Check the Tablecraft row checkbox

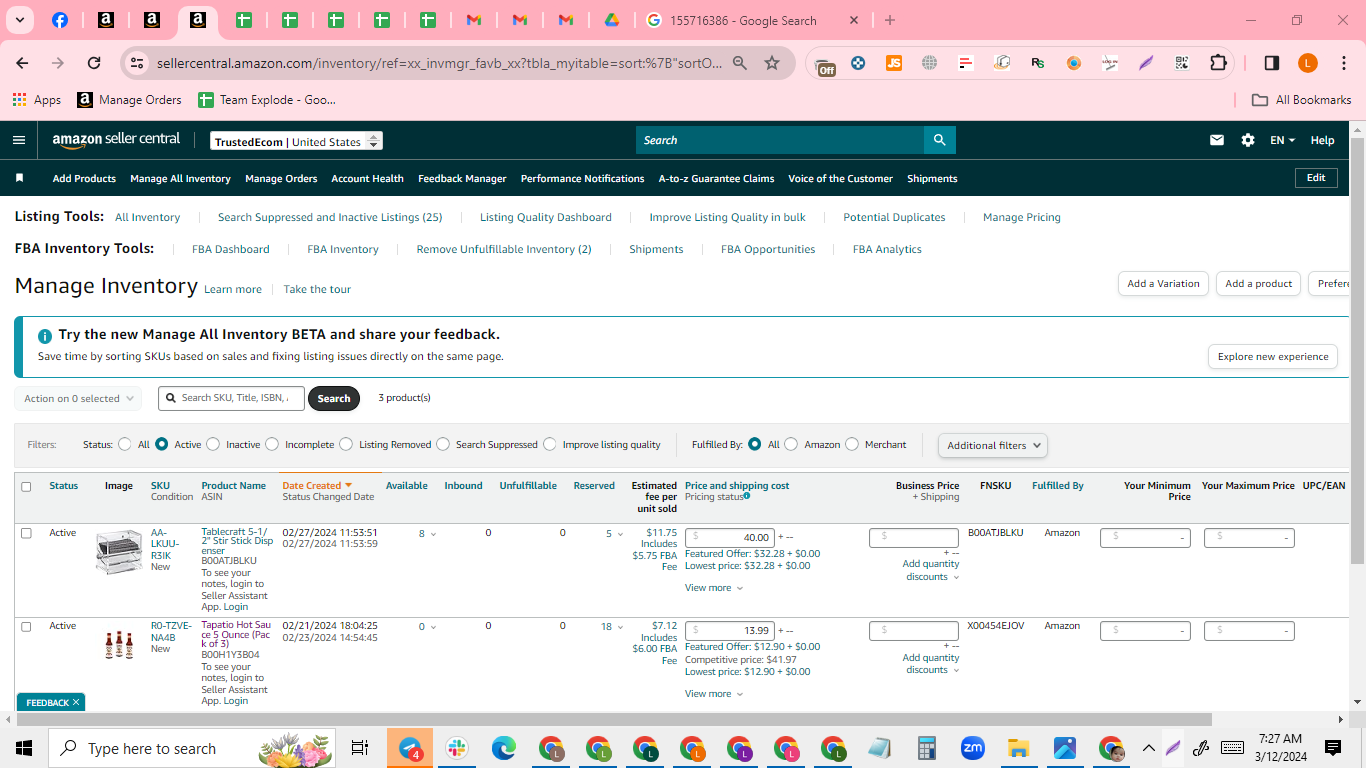[26, 534]
